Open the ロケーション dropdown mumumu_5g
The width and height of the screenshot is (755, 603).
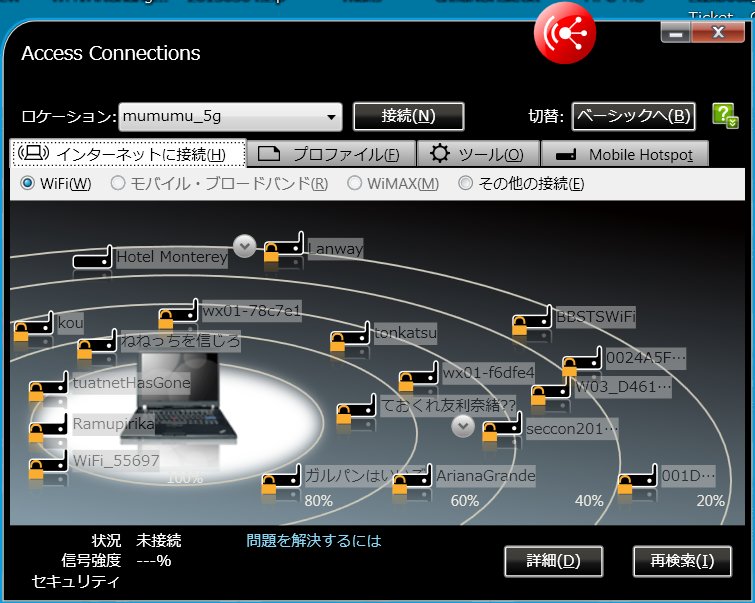230,117
